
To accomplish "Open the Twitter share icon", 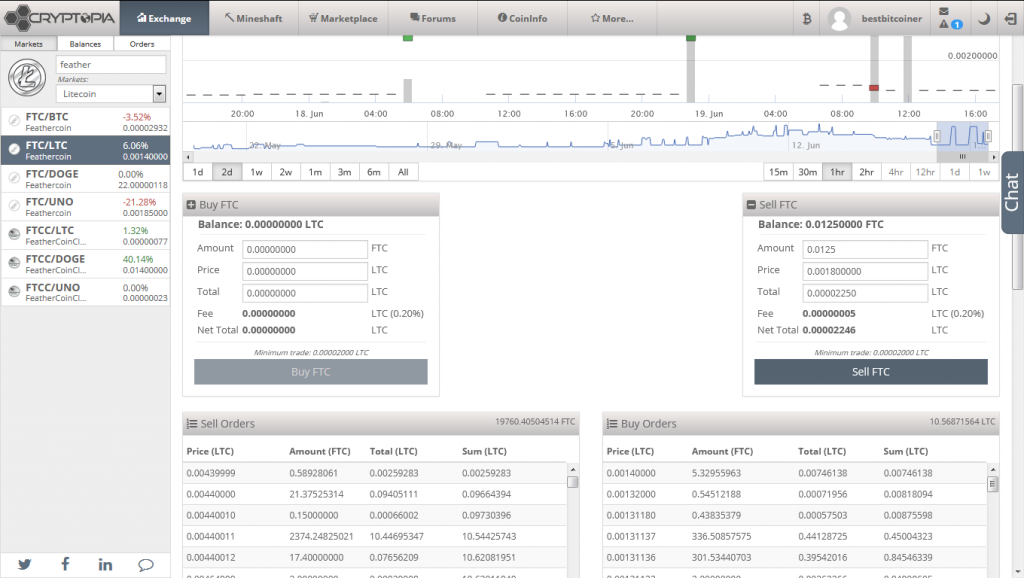I will click(25, 564).
